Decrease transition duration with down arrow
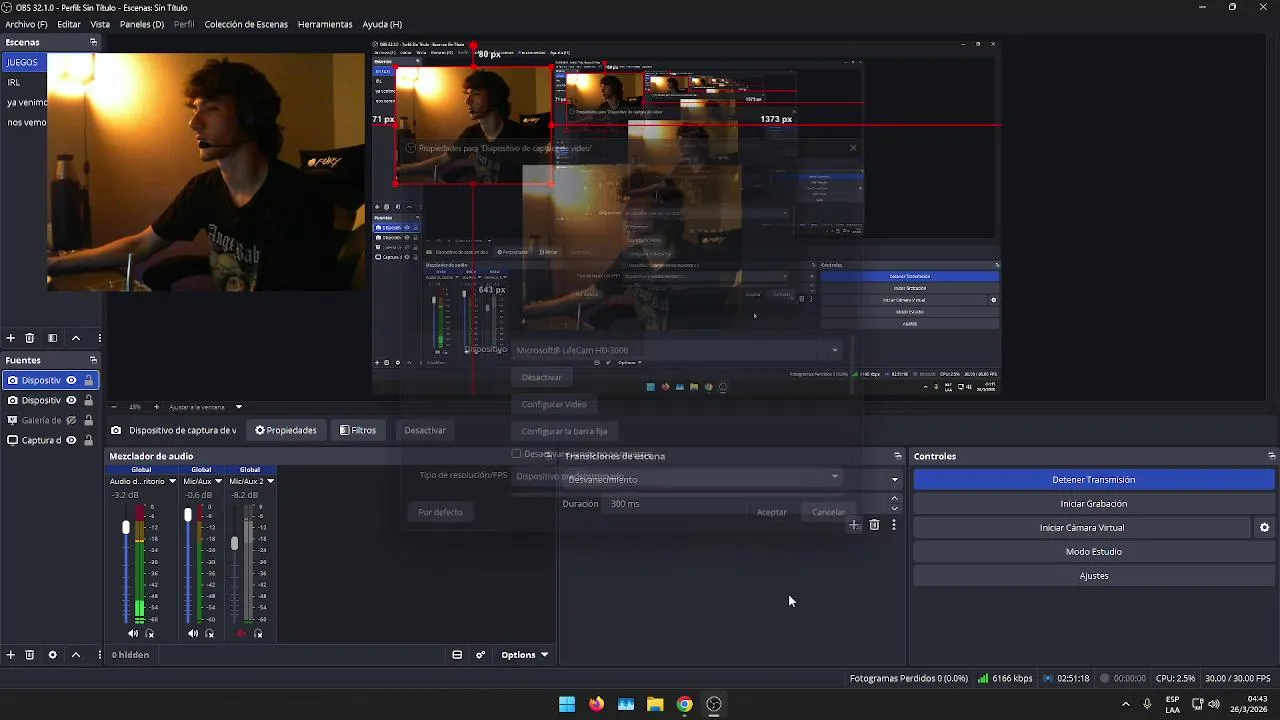The image size is (1280, 720). 894,508
